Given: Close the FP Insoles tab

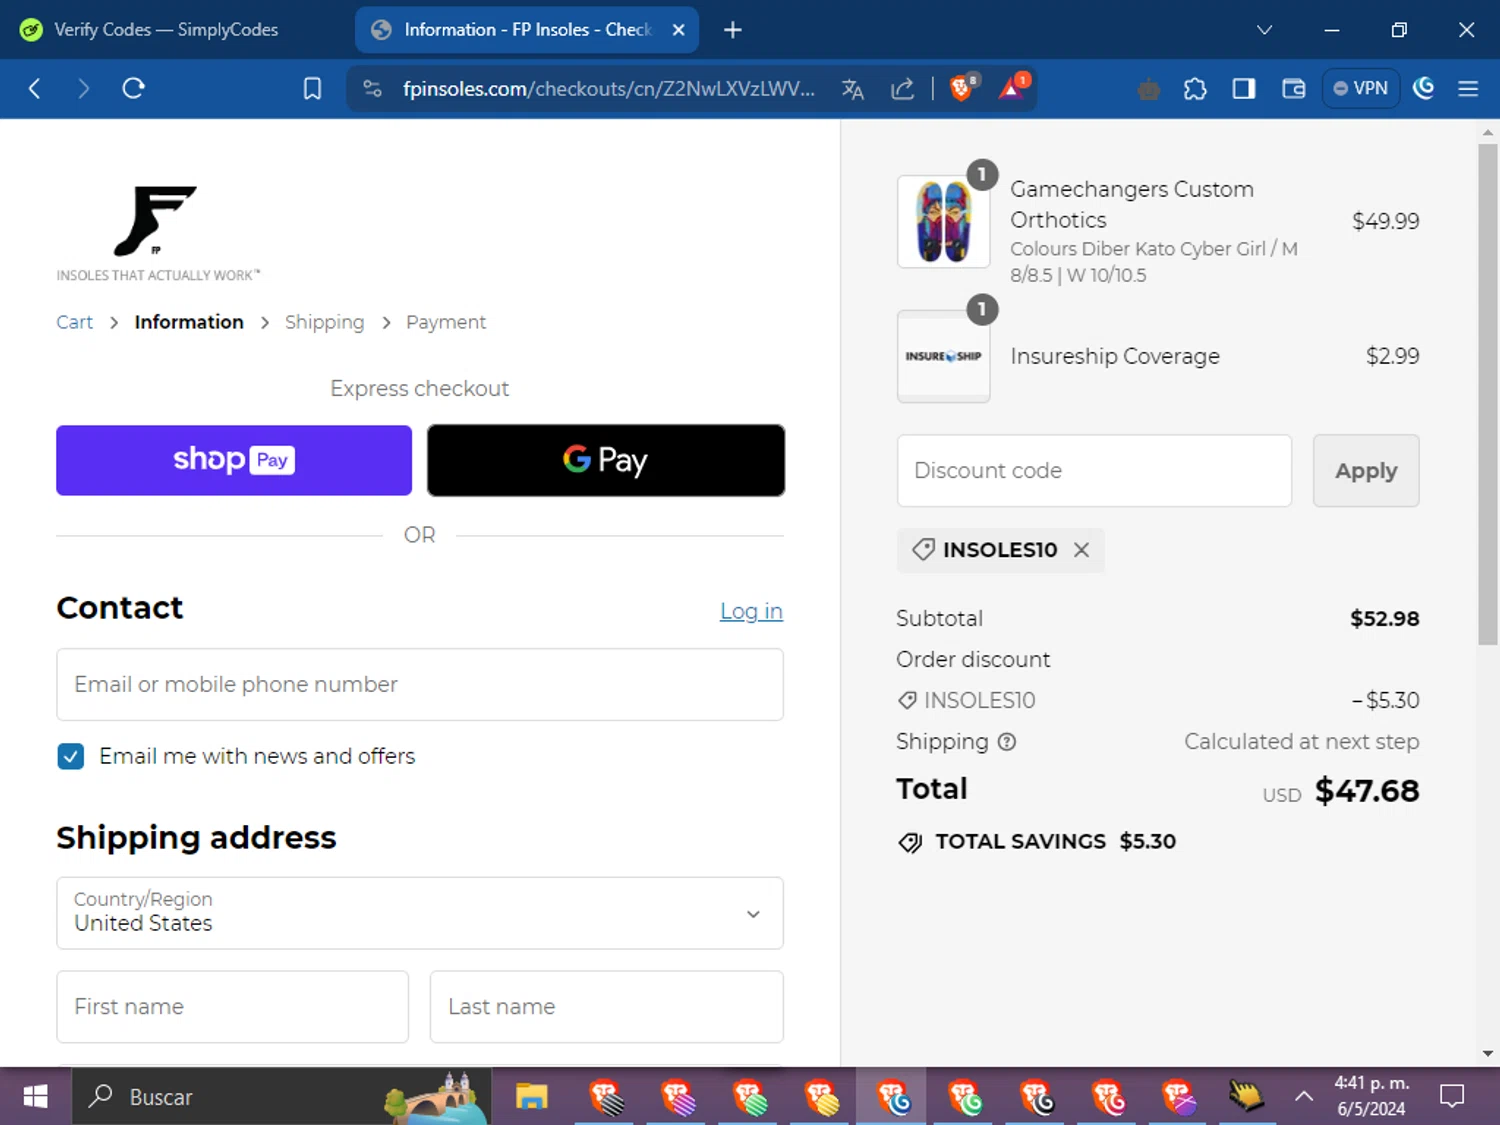Looking at the screenshot, I should (678, 30).
